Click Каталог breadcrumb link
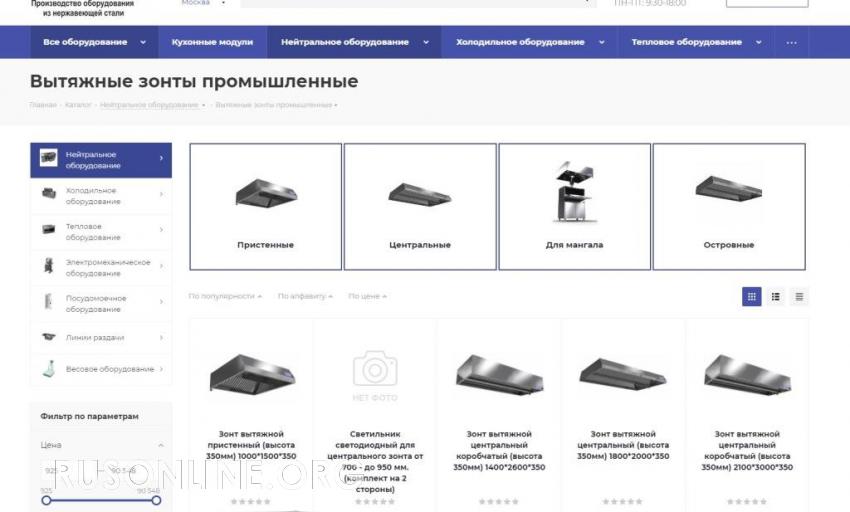This screenshot has width=850, height=512. [78, 105]
